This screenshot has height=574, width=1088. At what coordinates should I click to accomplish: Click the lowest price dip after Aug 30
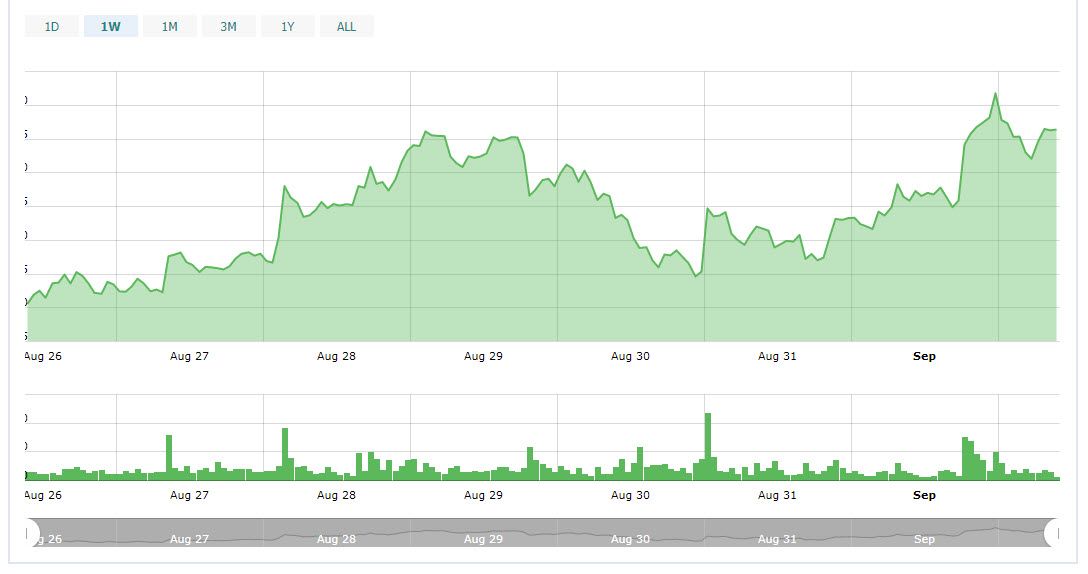click(x=696, y=275)
